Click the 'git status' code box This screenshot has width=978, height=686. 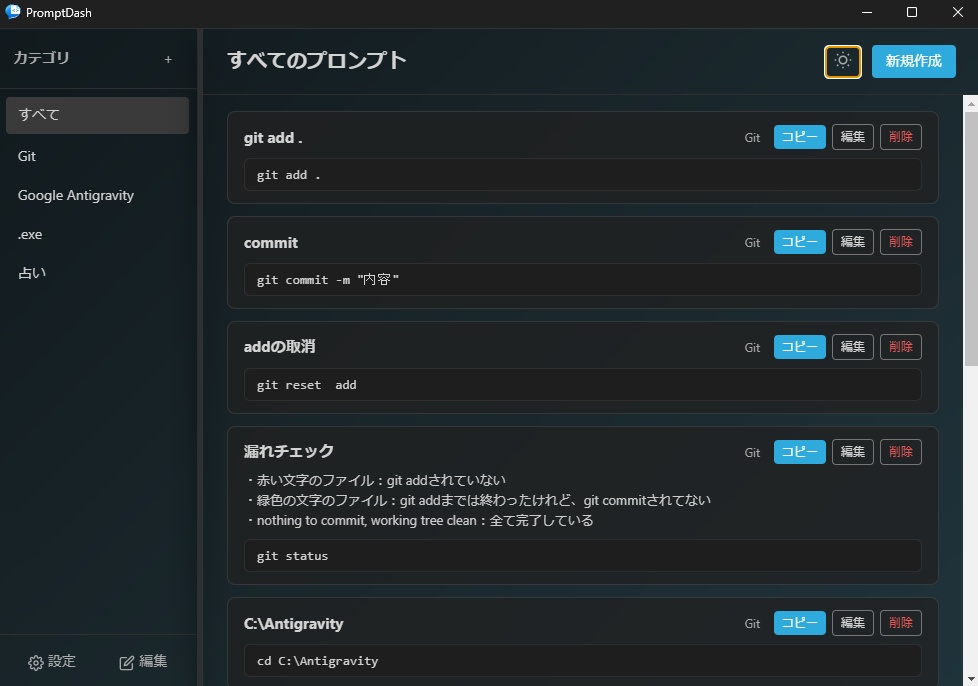[583, 556]
